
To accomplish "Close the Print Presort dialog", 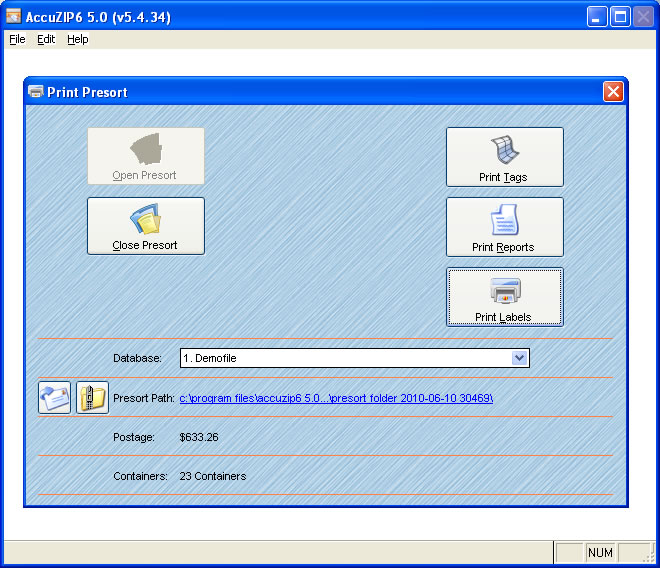I will coord(613,91).
